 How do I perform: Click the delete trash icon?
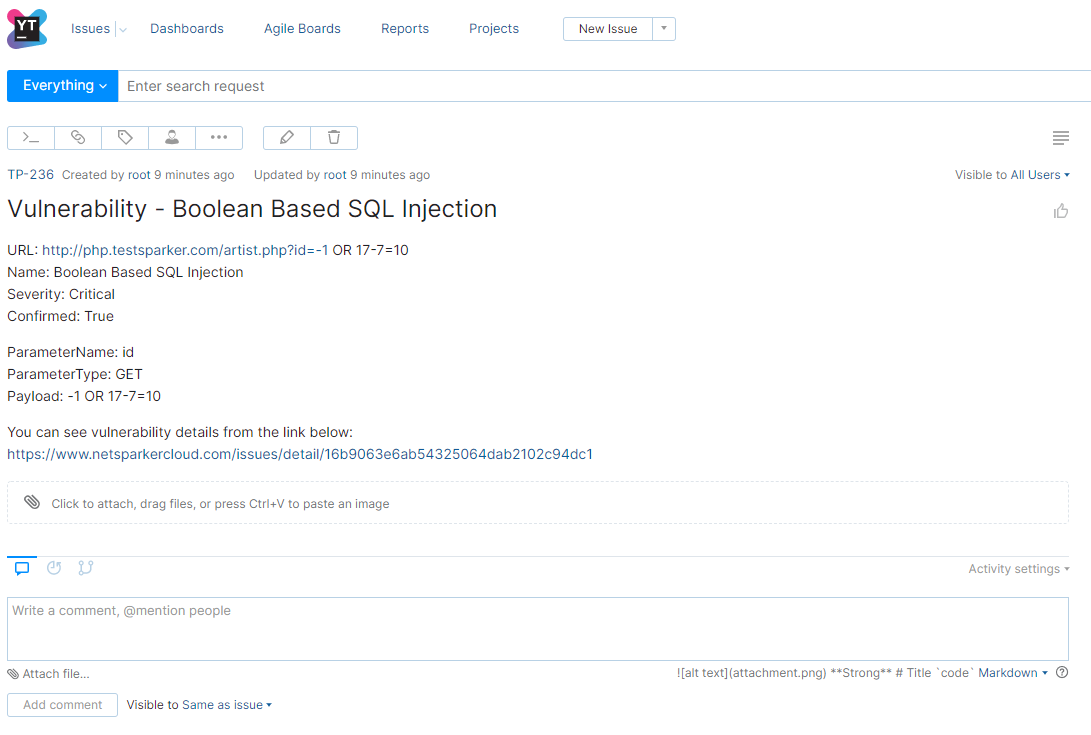(x=334, y=137)
